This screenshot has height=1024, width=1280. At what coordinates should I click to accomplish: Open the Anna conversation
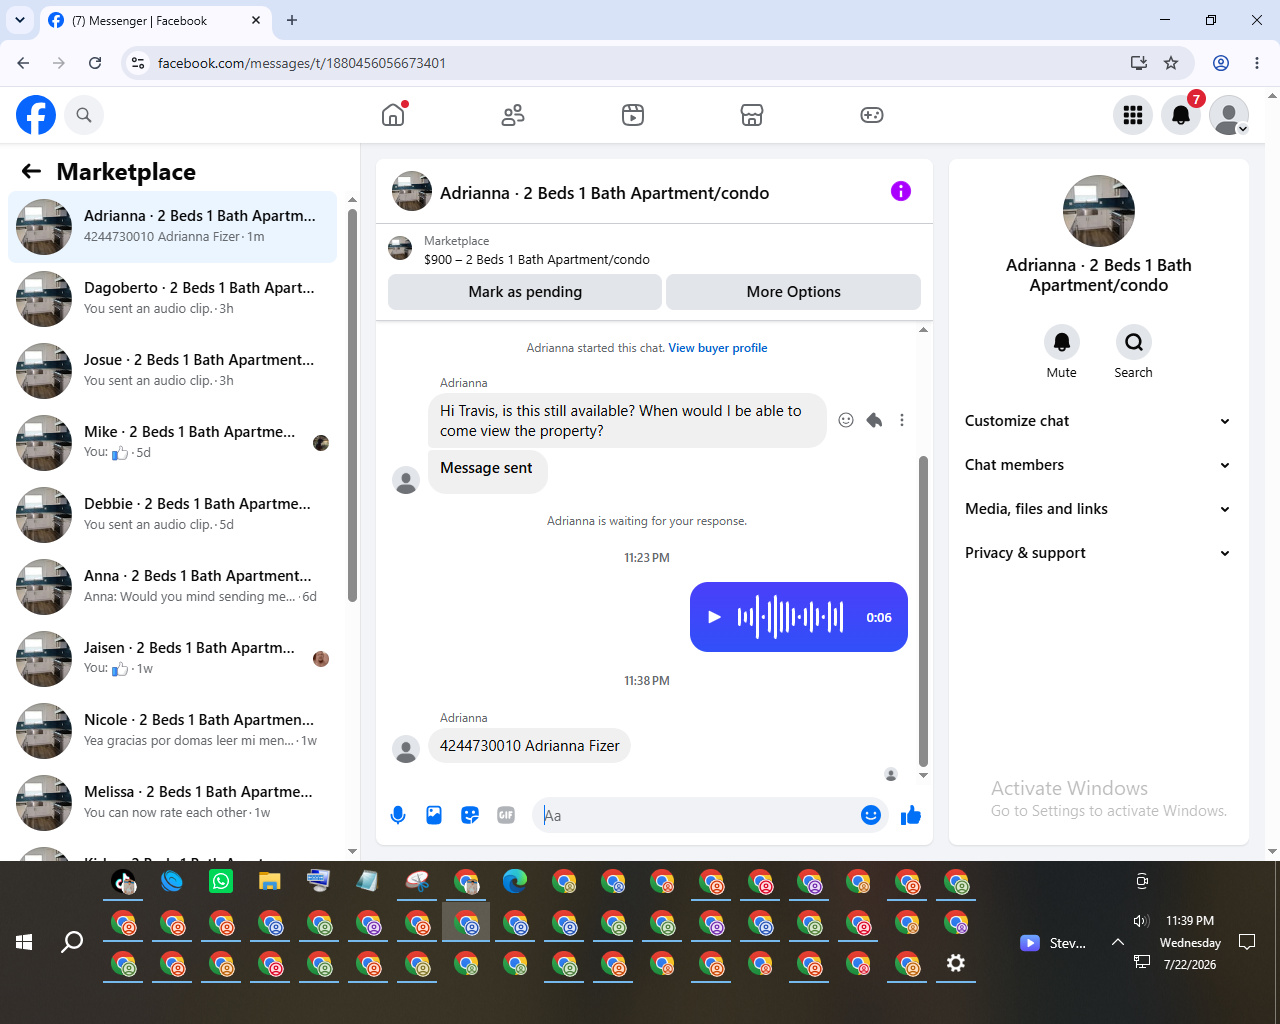click(172, 587)
